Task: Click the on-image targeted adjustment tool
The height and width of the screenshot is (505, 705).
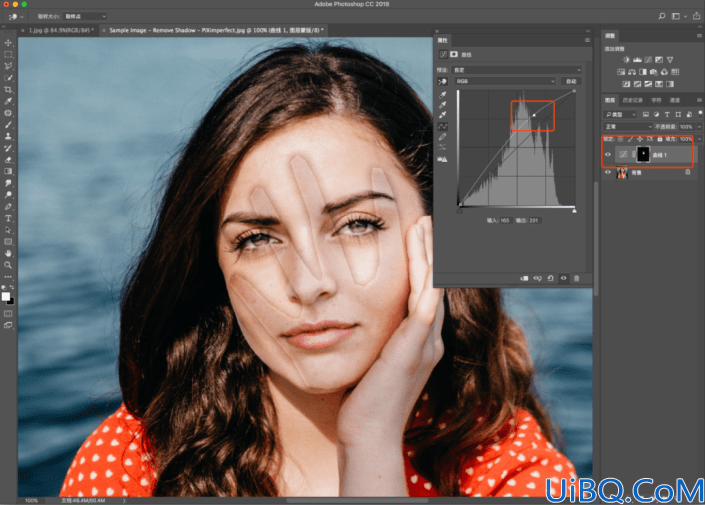Action: pyautogui.click(x=442, y=81)
